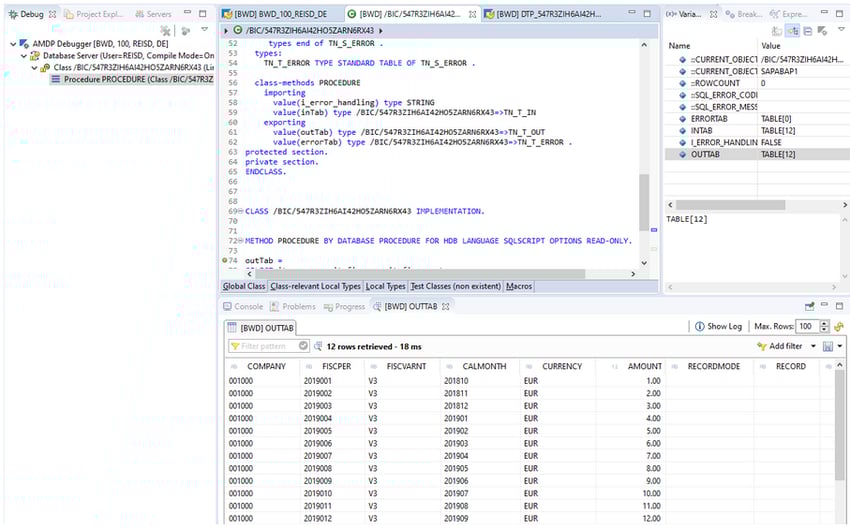Click the debug view disconnect toolbar icon
The height and width of the screenshot is (529, 850).
coord(165,30)
